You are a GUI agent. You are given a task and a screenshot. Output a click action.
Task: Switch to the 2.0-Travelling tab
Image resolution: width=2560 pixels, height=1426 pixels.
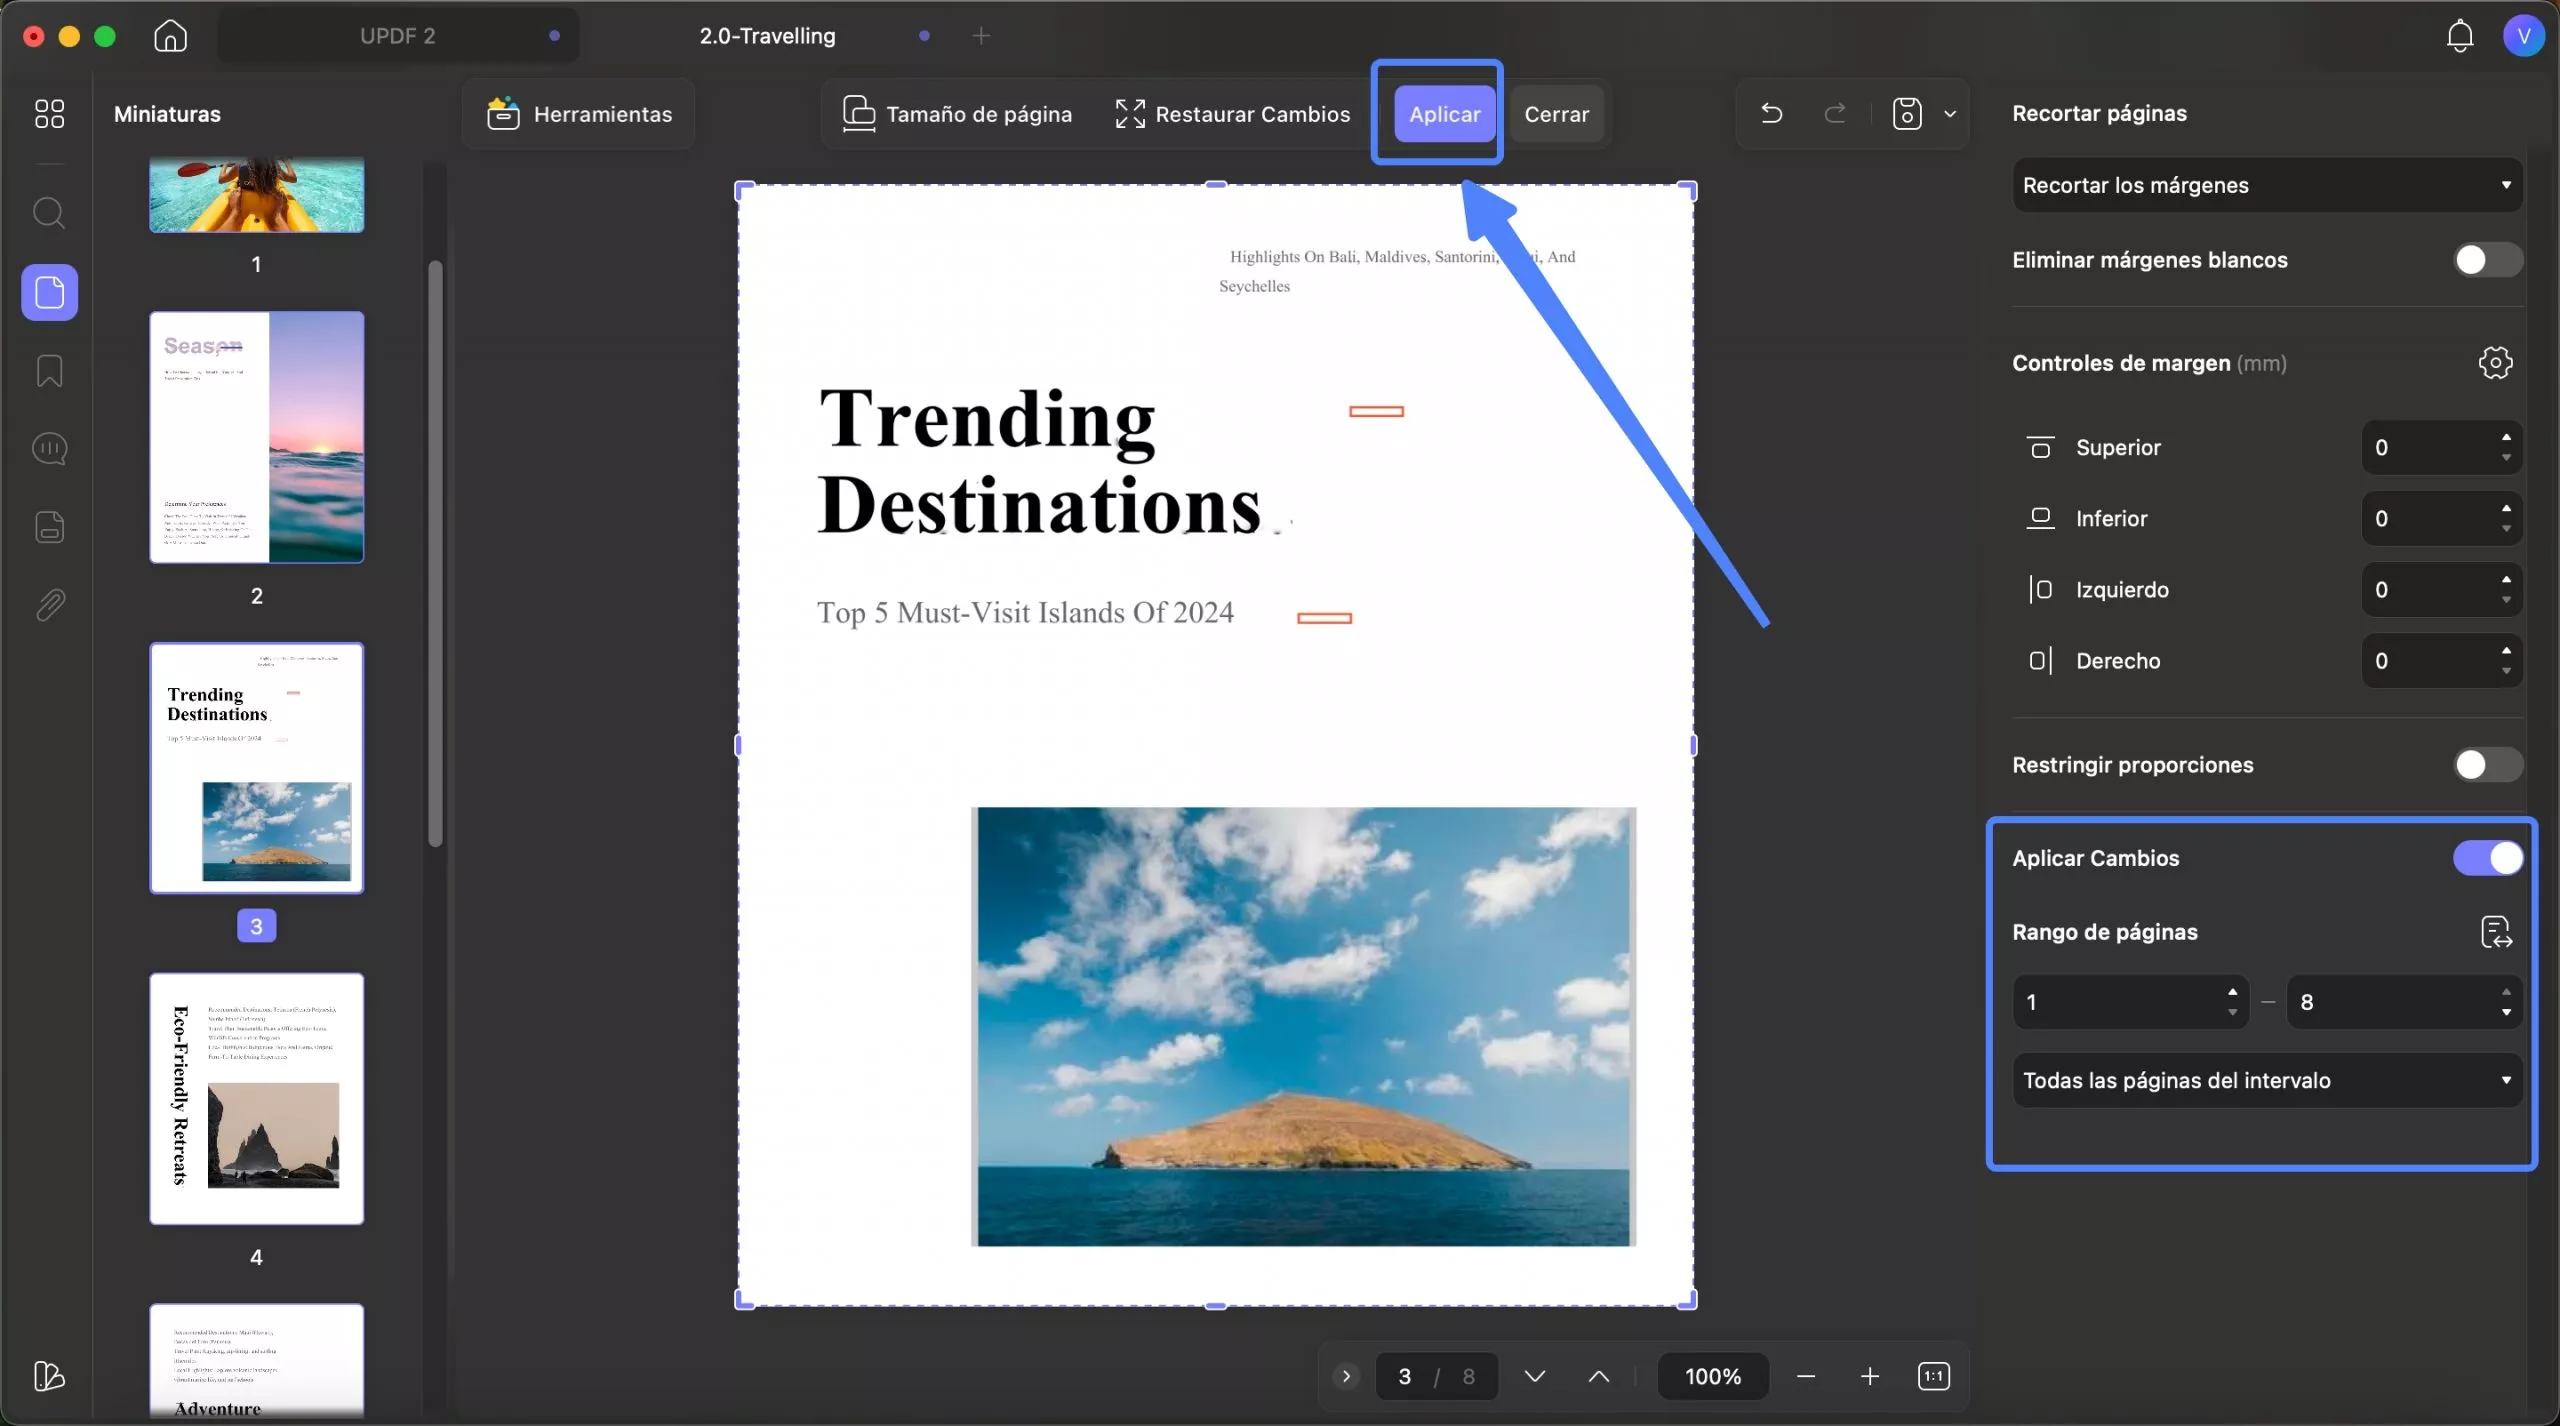click(767, 36)
